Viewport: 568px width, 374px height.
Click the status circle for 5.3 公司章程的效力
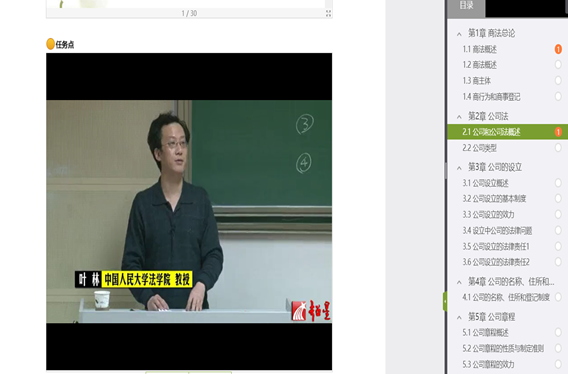(558, 364)
